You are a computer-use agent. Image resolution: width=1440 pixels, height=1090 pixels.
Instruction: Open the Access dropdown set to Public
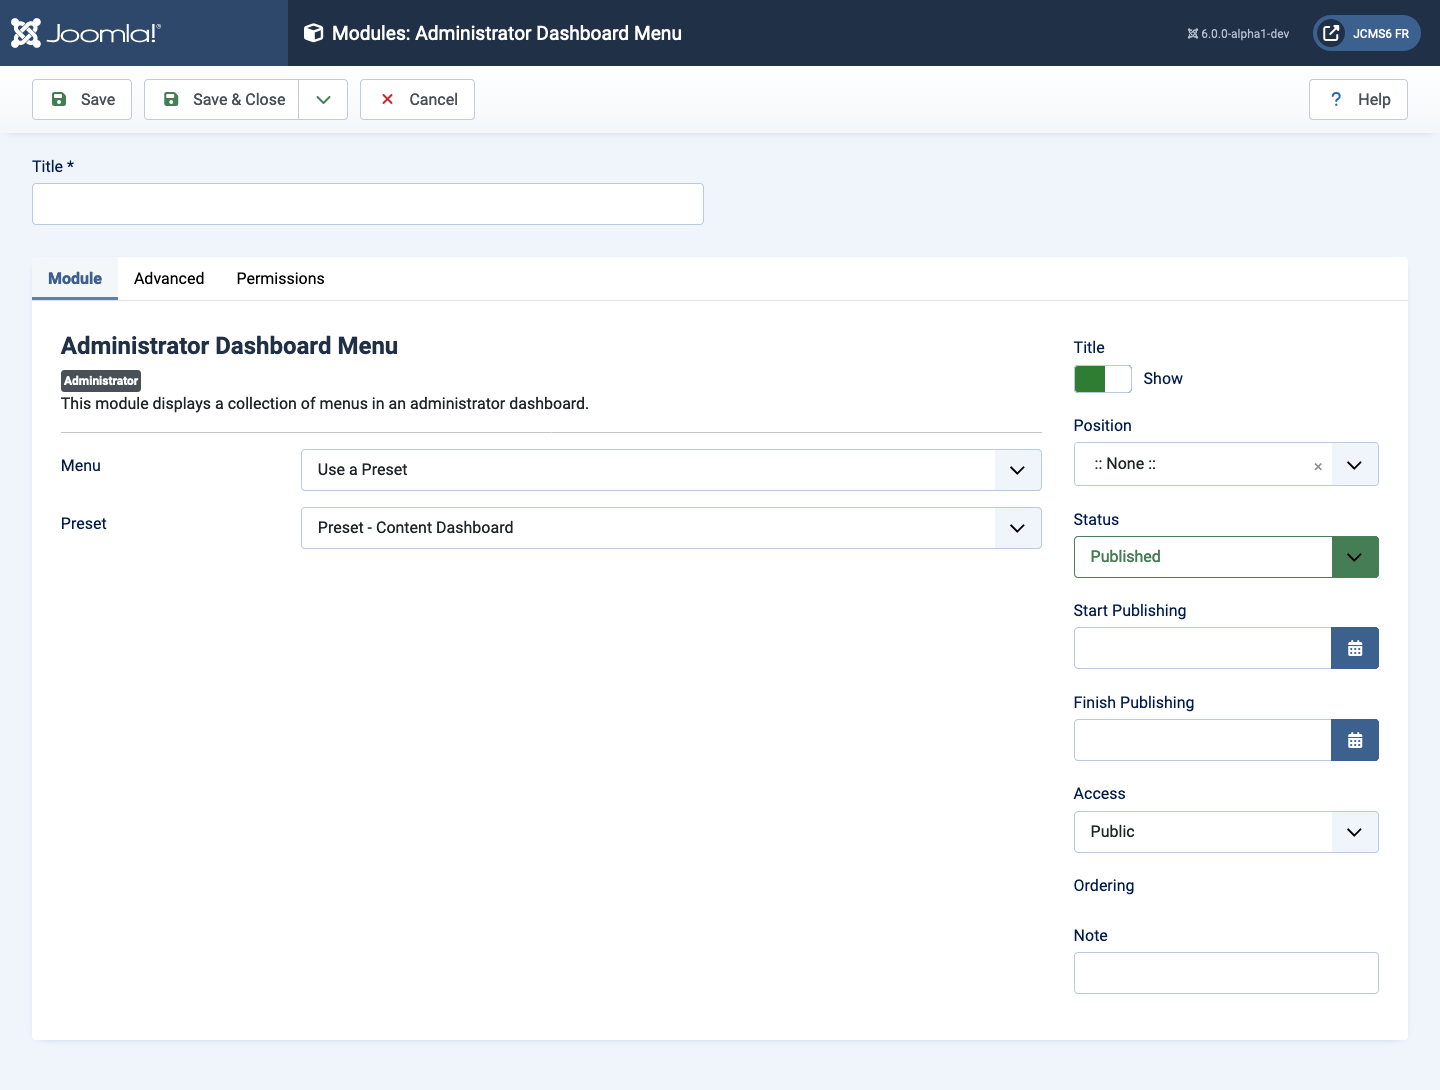[x=1226, y=832]
